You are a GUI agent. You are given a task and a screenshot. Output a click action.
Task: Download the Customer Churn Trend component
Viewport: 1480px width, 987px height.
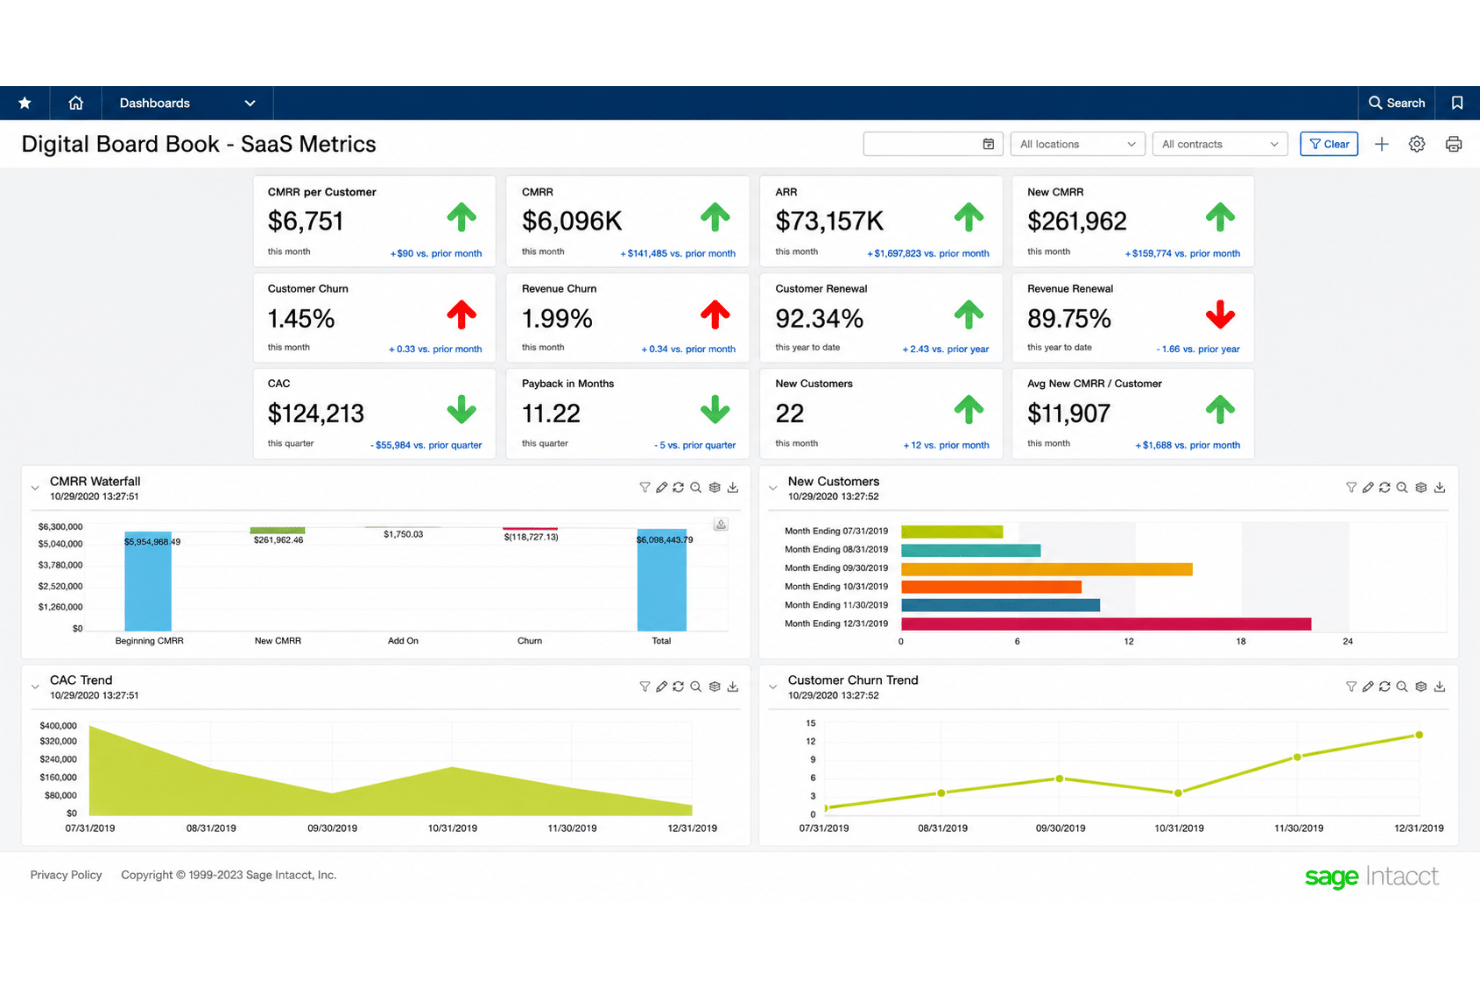coord(1440,686)
